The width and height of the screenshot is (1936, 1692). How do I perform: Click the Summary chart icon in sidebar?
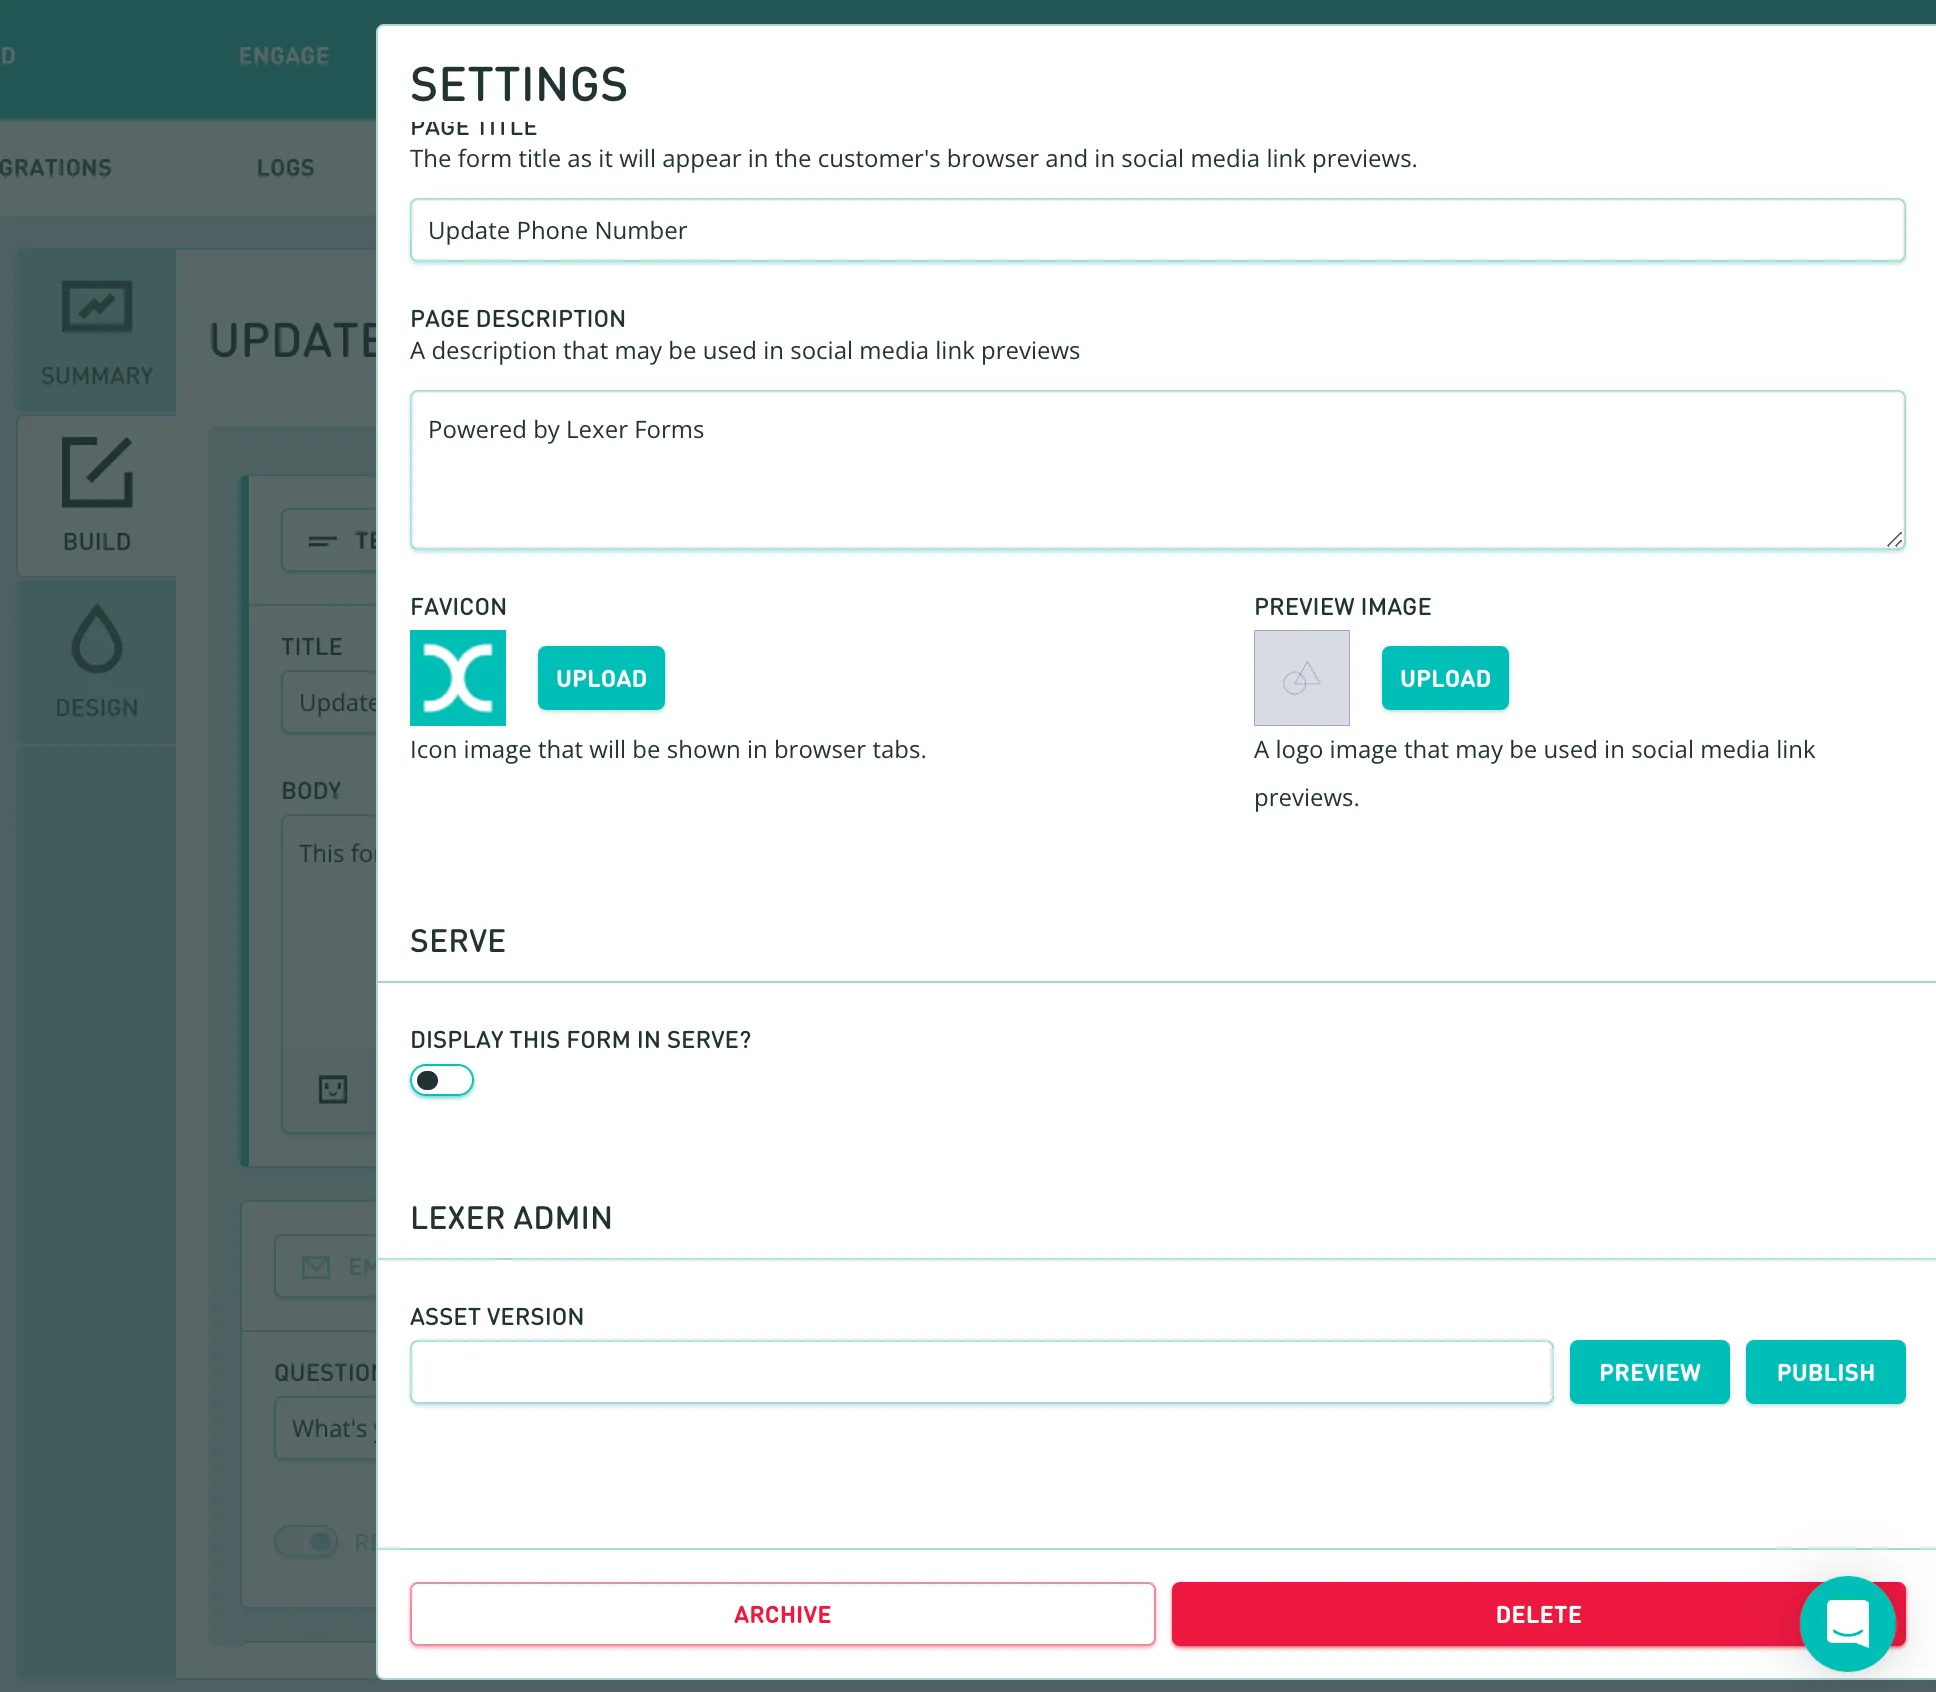click(x=97, y=306)
